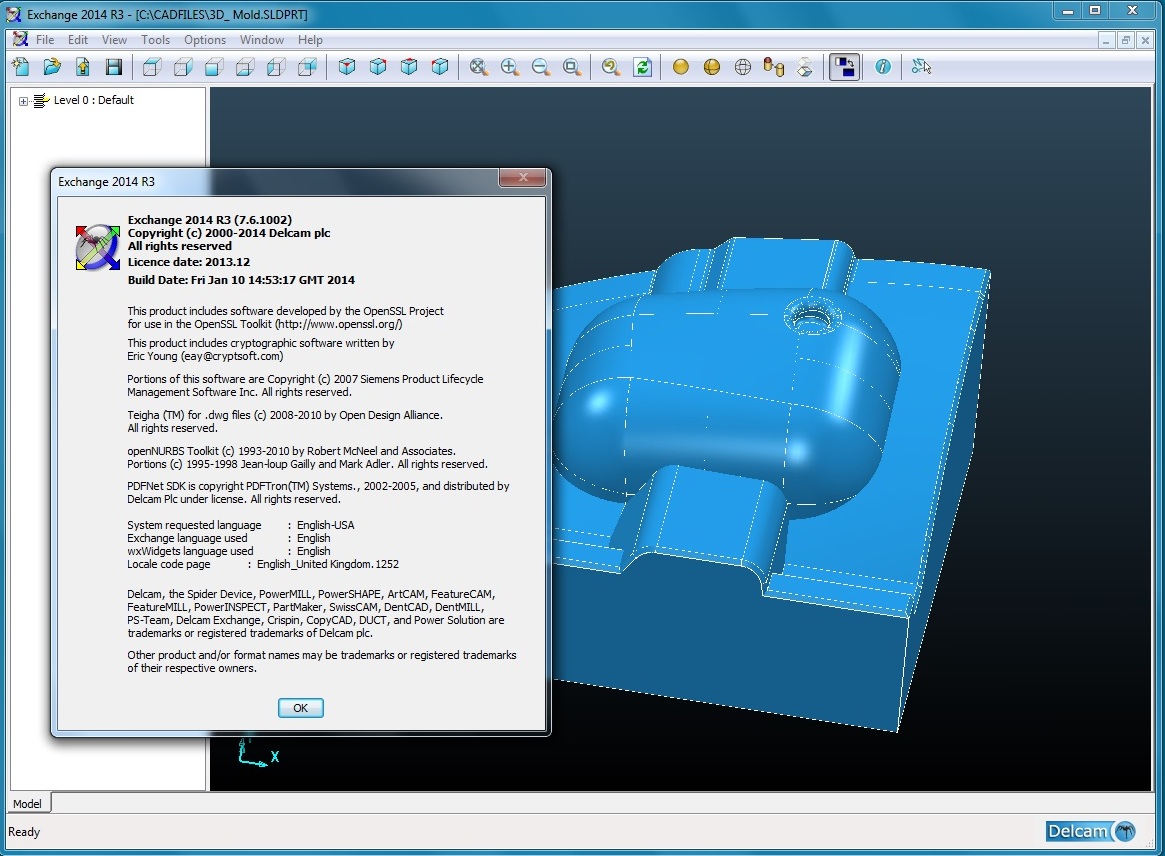Screen dimensions: 1165x856
Task: Click the 'Build Date: Fri Jan 10' line
Action: (241, 280)
